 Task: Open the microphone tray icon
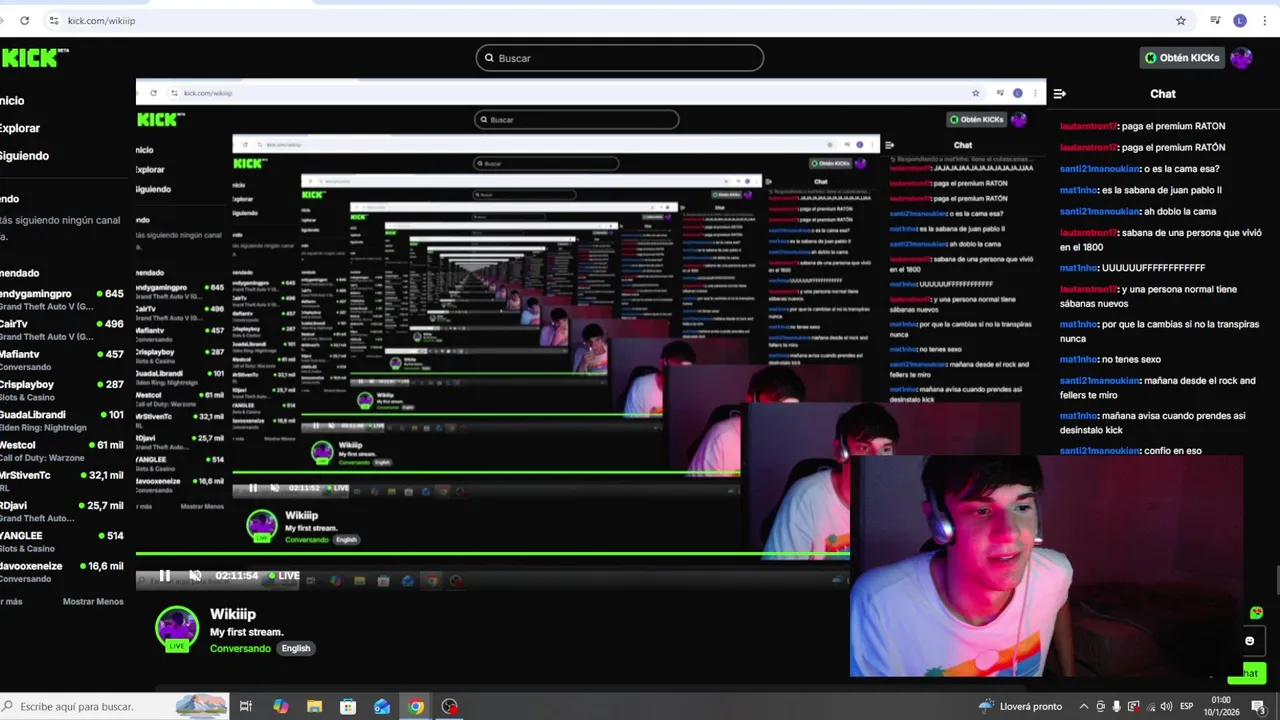1117,707
